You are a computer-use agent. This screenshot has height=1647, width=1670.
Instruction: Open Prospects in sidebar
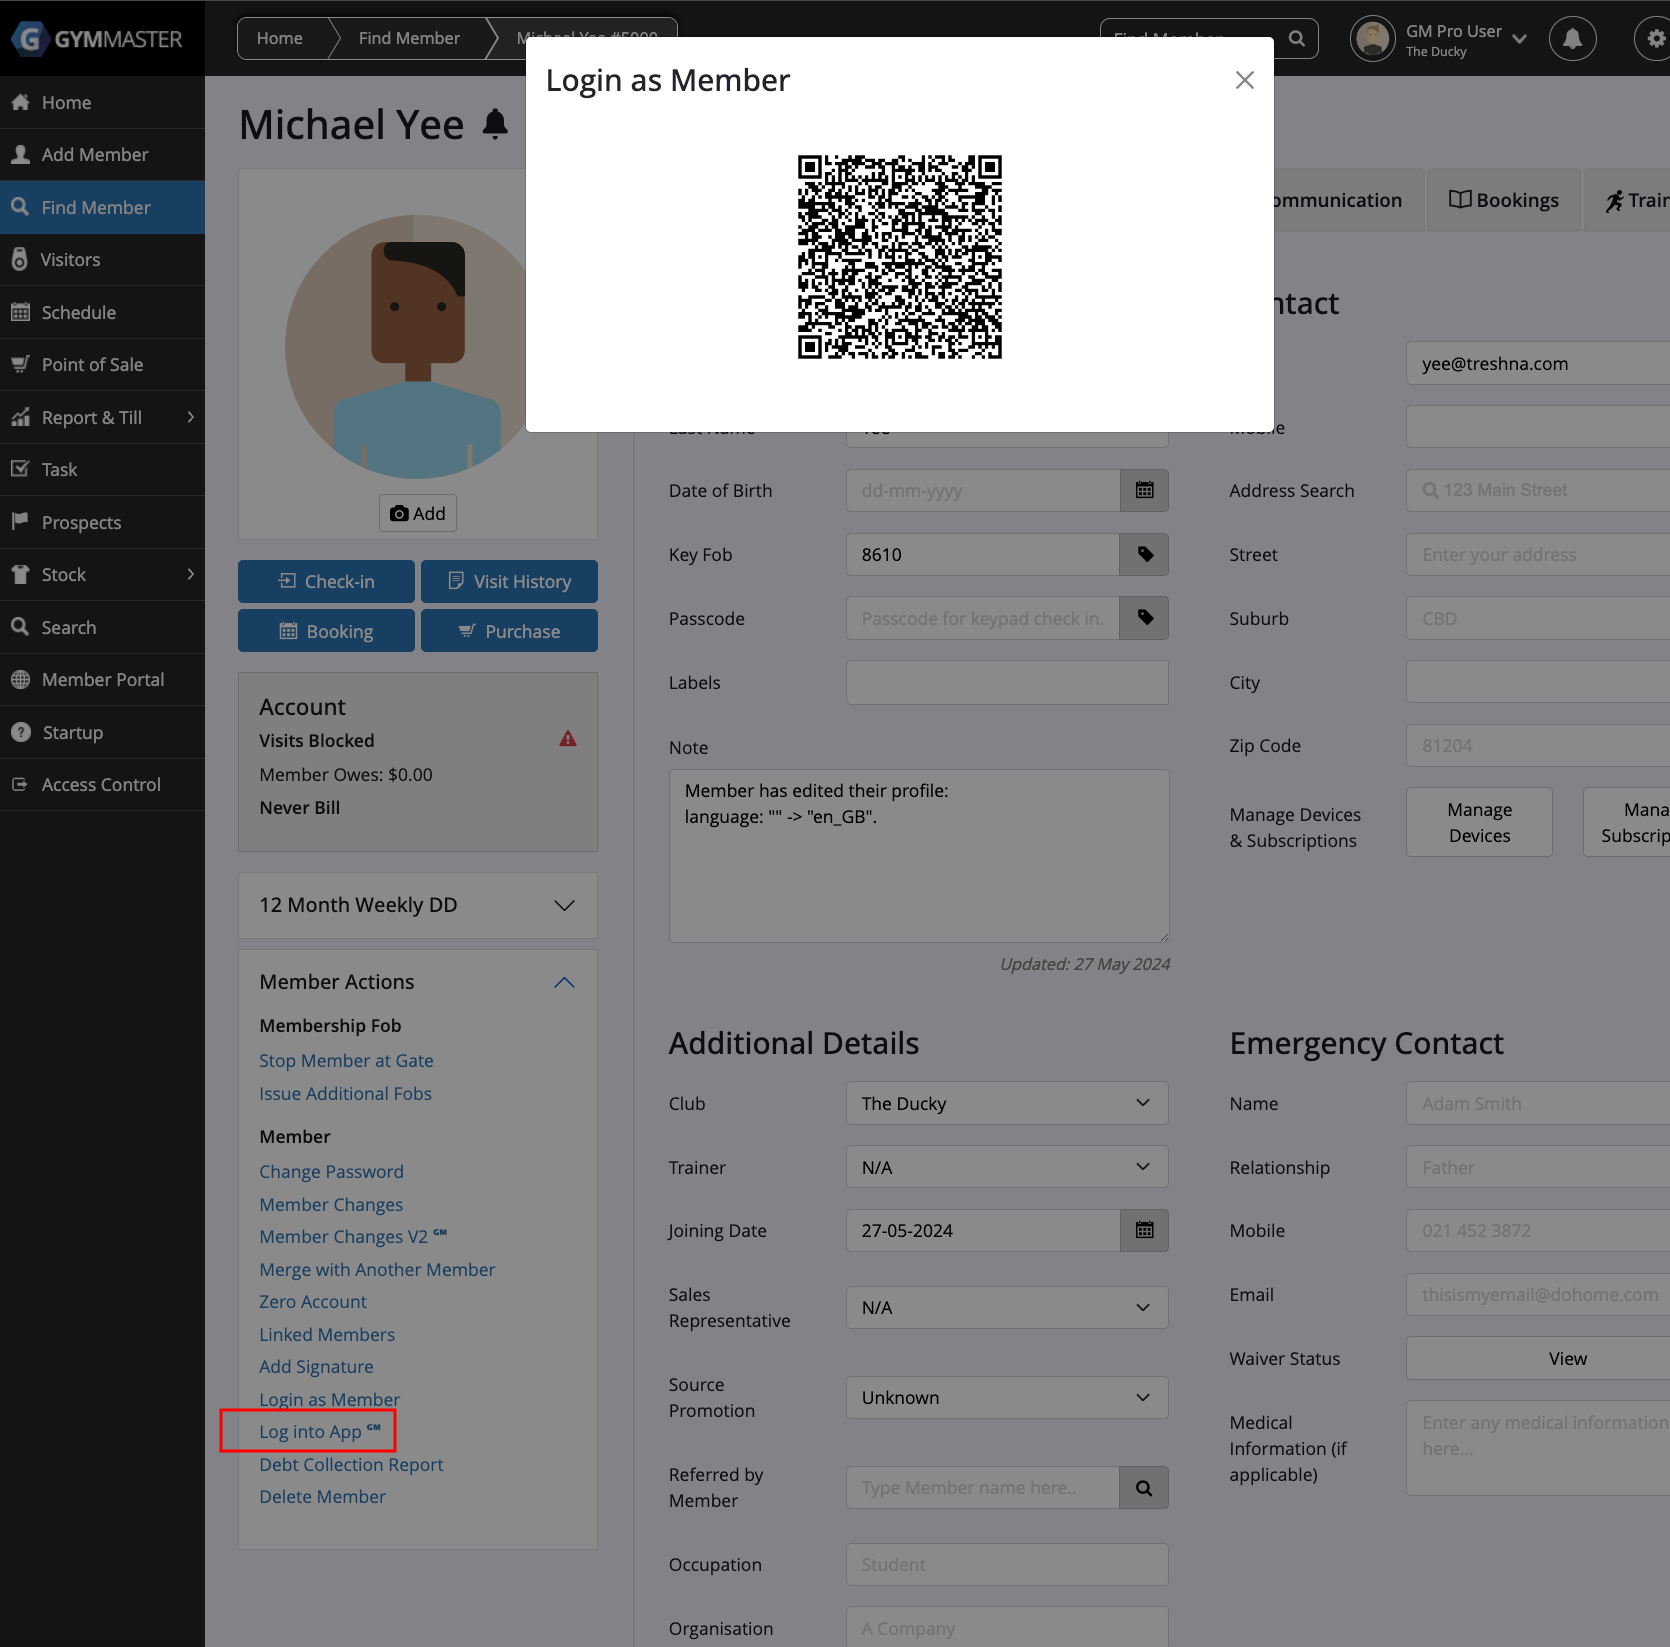pyautogui.click(x=102, y=522)
